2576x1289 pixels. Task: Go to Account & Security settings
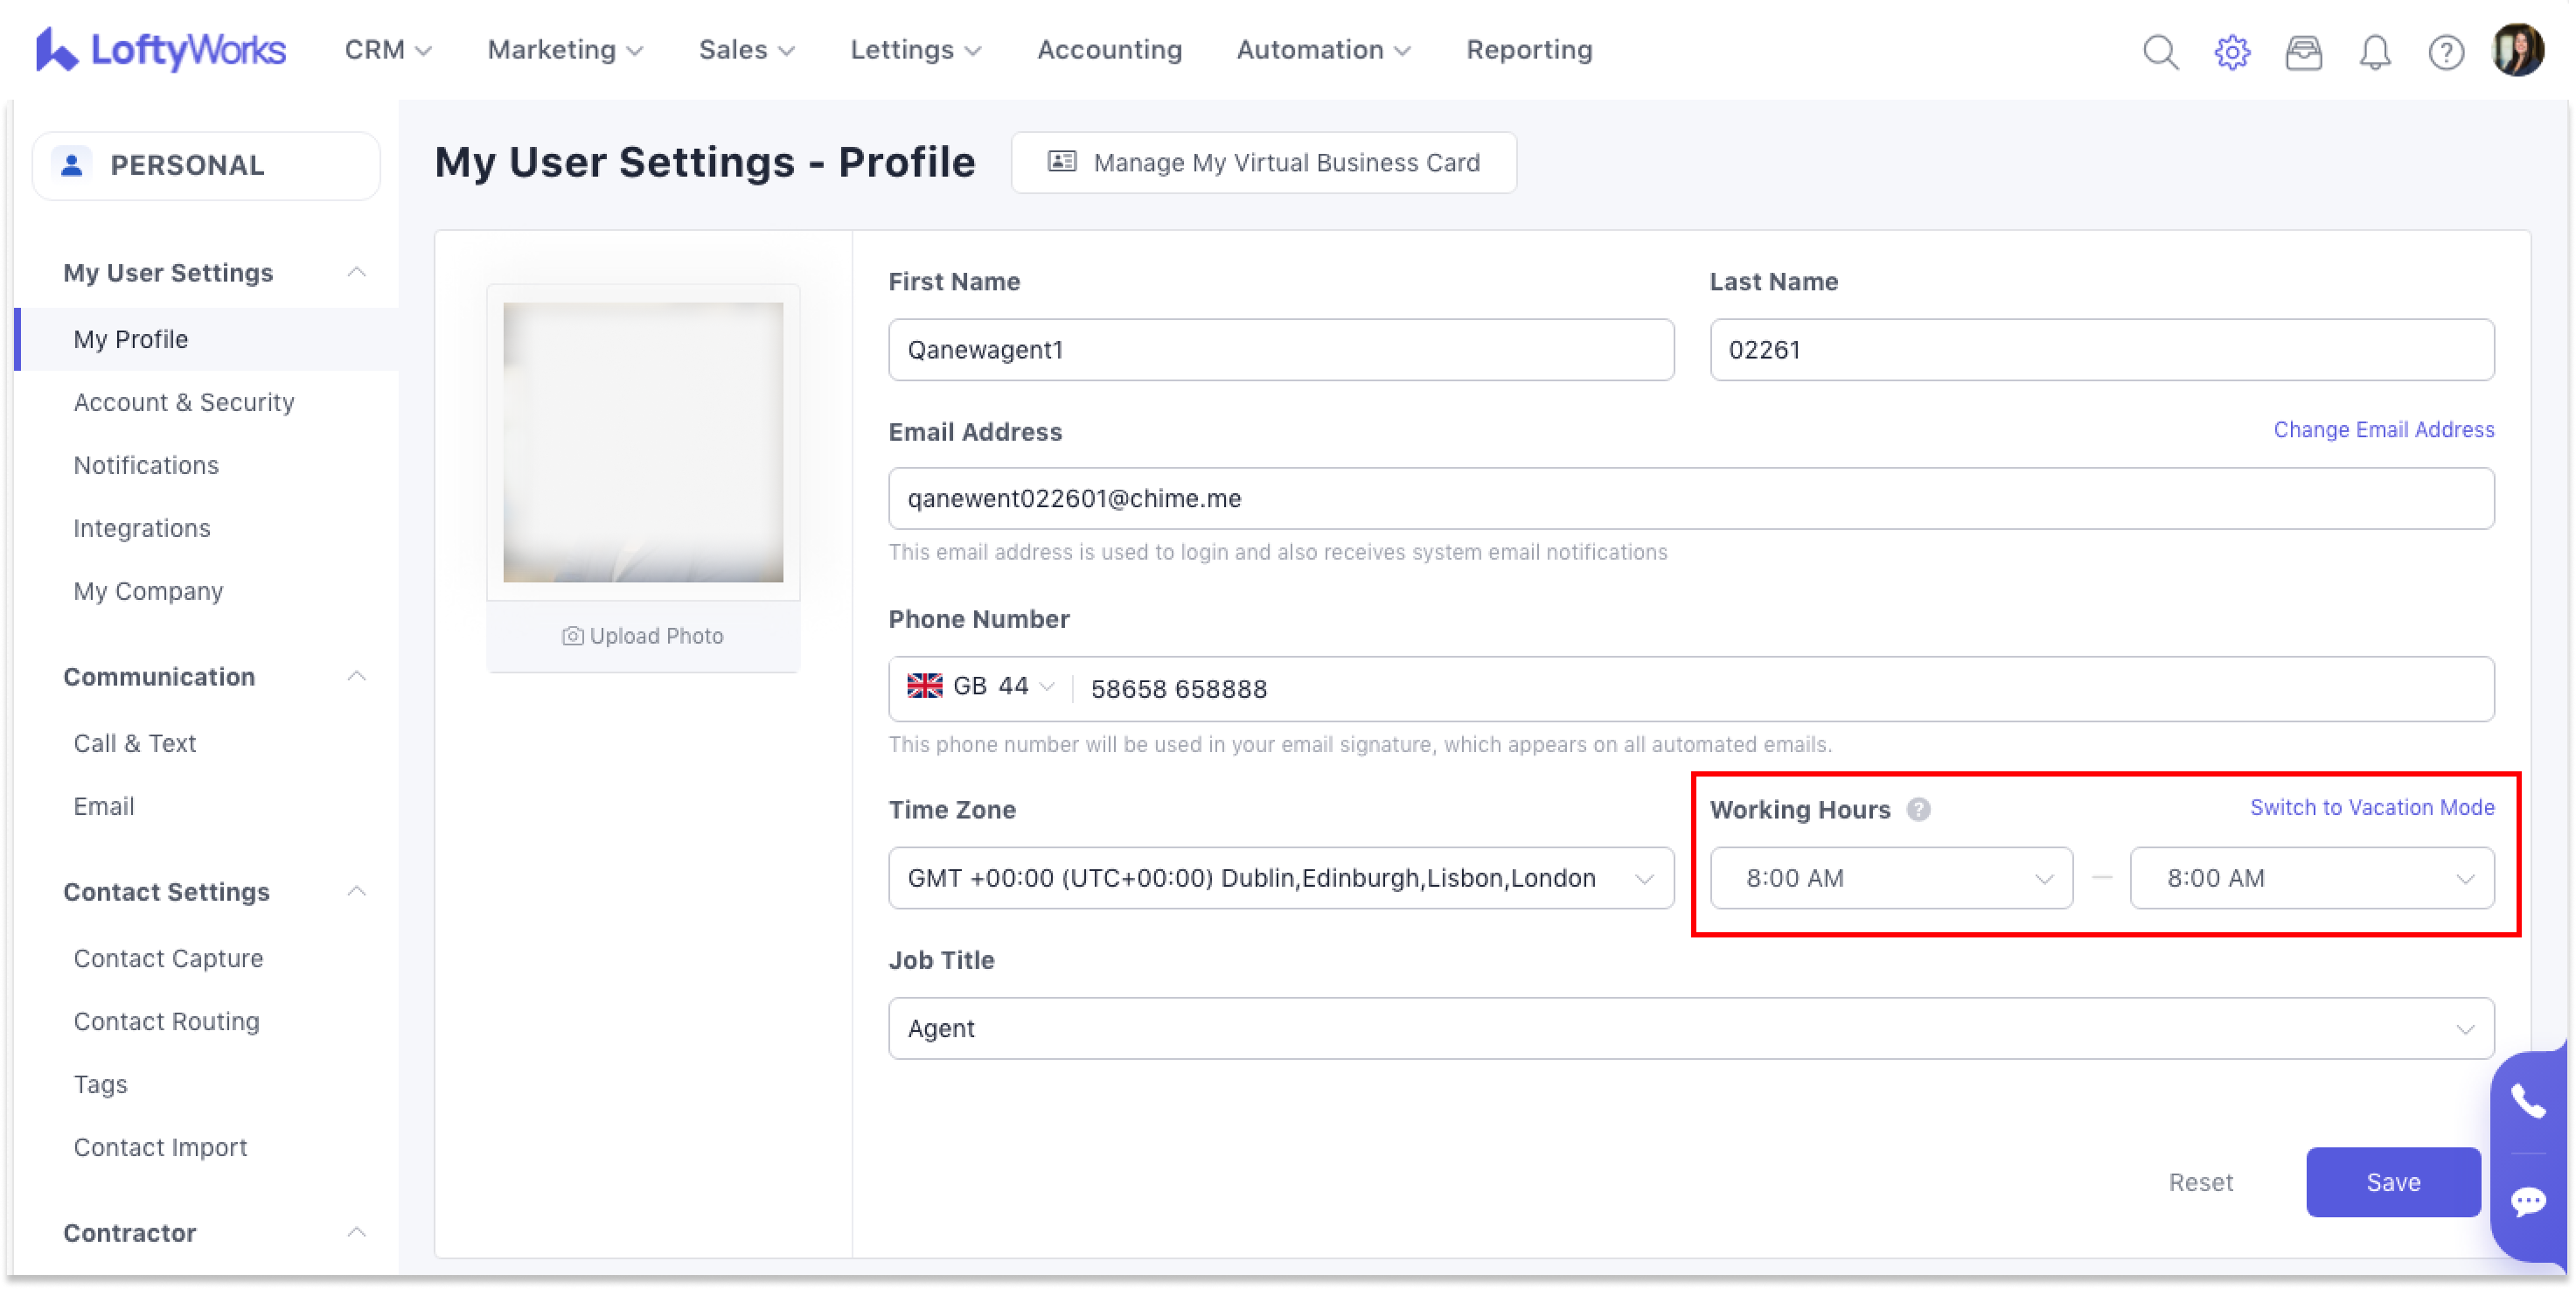pyautogui.click(x=184, y=402)
